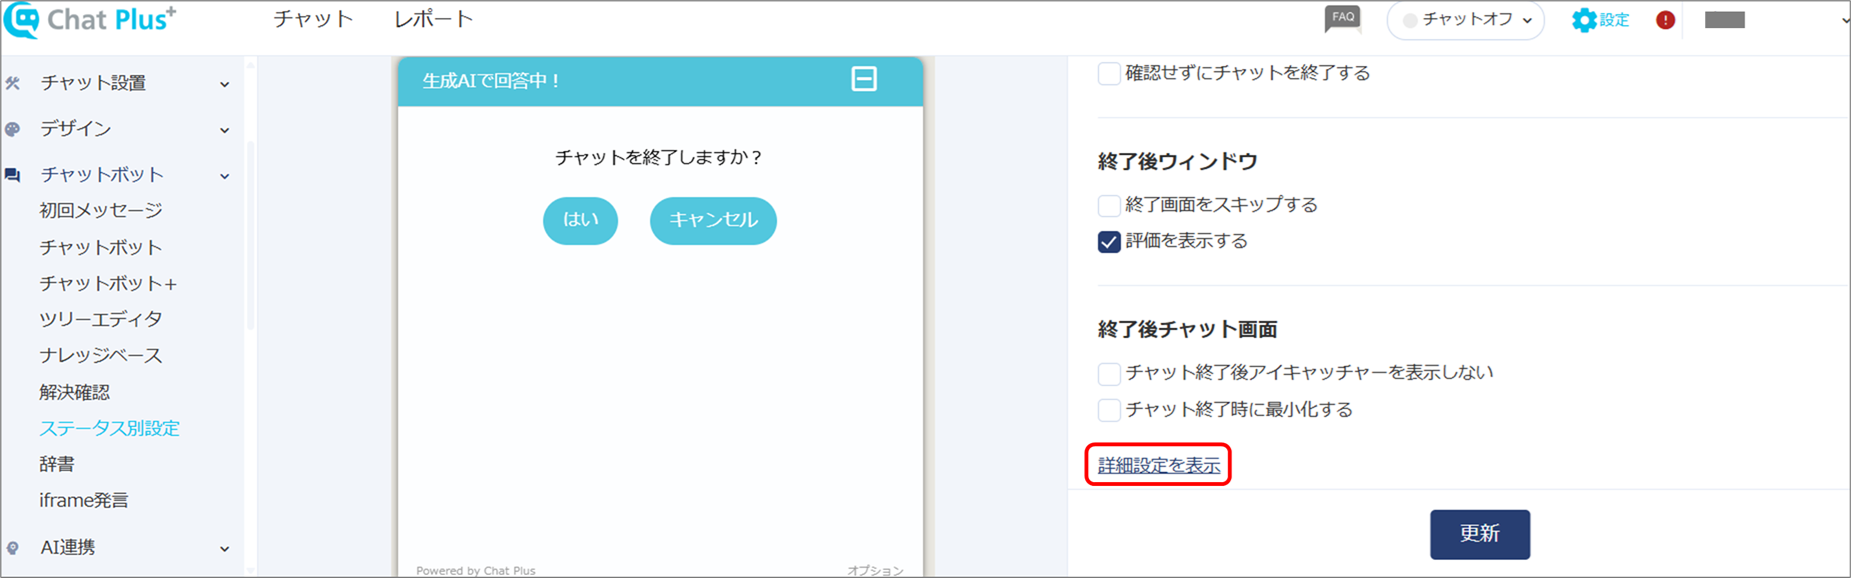The height and width of the screenshot is (578, 1851).
Task: Select チャットボット submenu item
Action: point(101,247)
